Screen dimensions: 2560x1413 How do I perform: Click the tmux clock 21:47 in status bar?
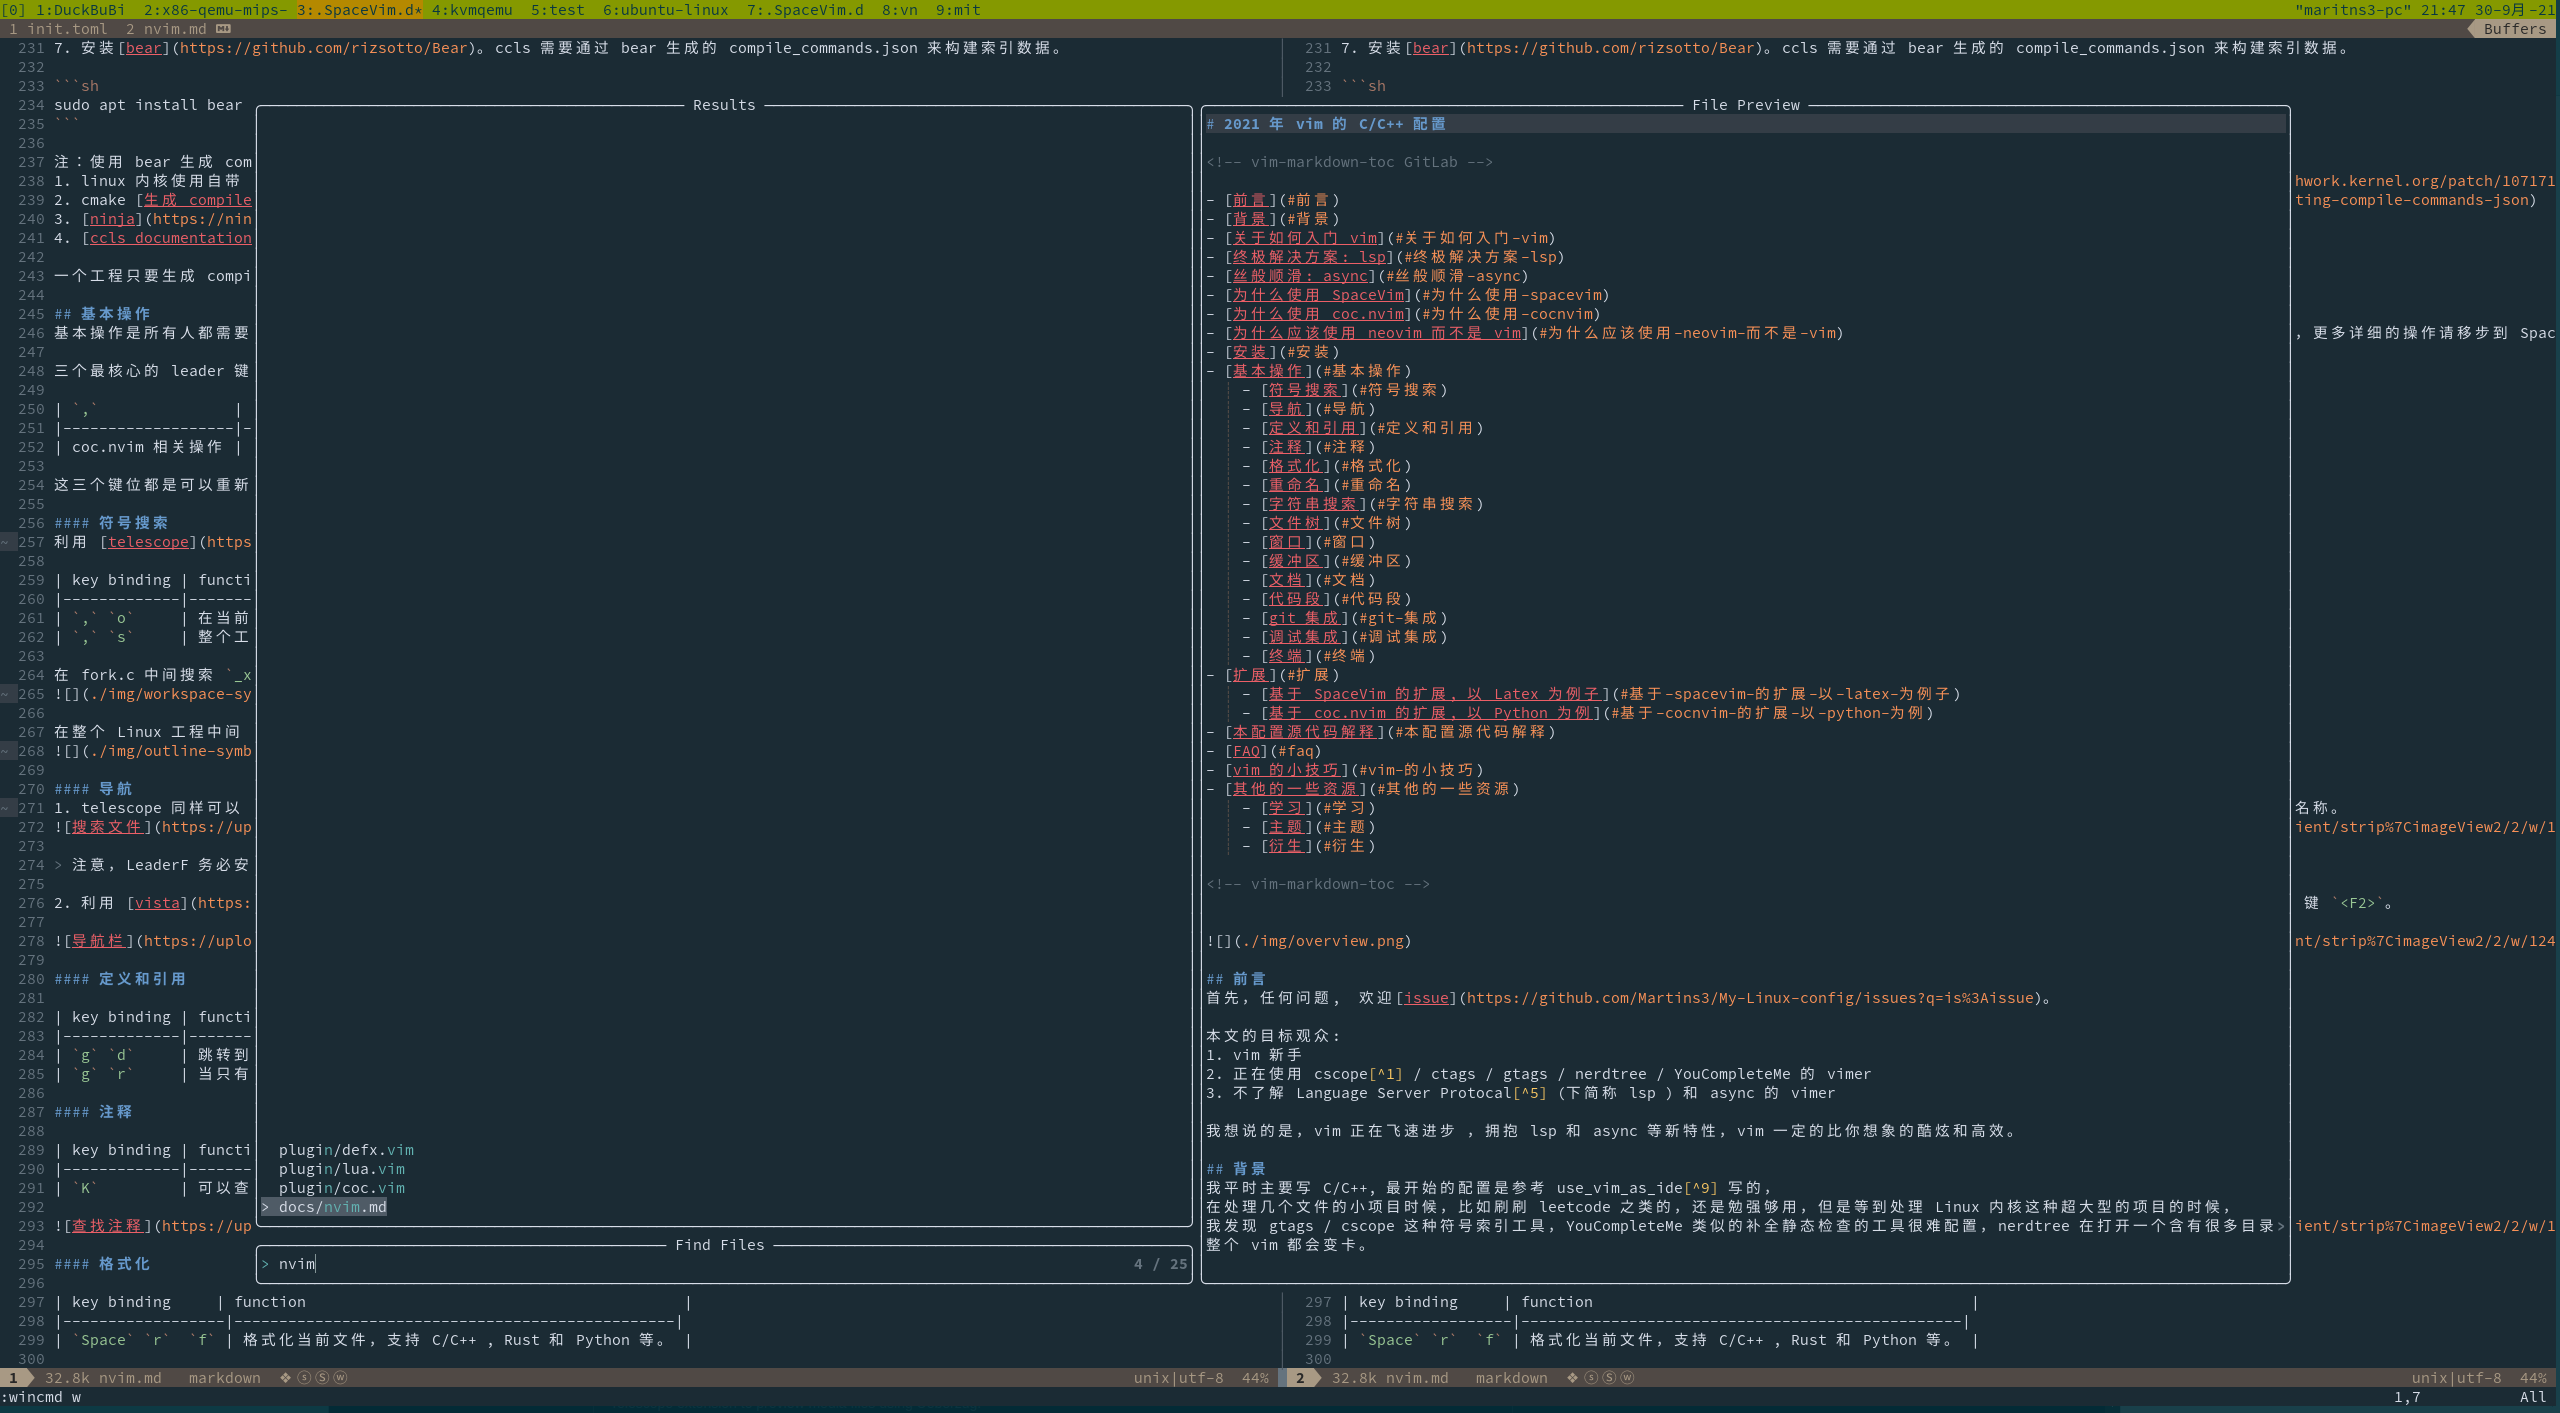point(2443,10)
